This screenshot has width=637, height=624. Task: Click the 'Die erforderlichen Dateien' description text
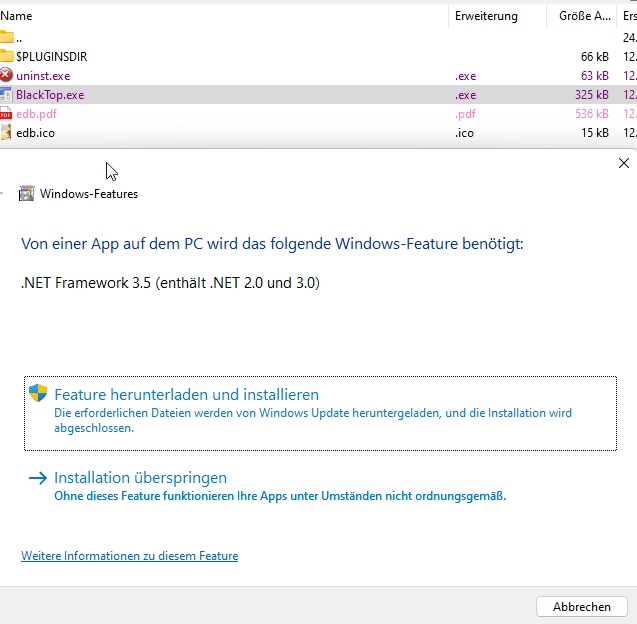[313, 420]
